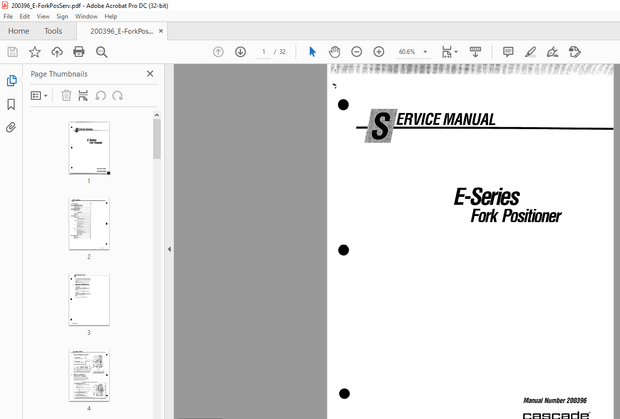This screenshot has width=620, height=419.
Task: Close the 200396_E-ForkPos document tab
Action: tap(161, 31)
